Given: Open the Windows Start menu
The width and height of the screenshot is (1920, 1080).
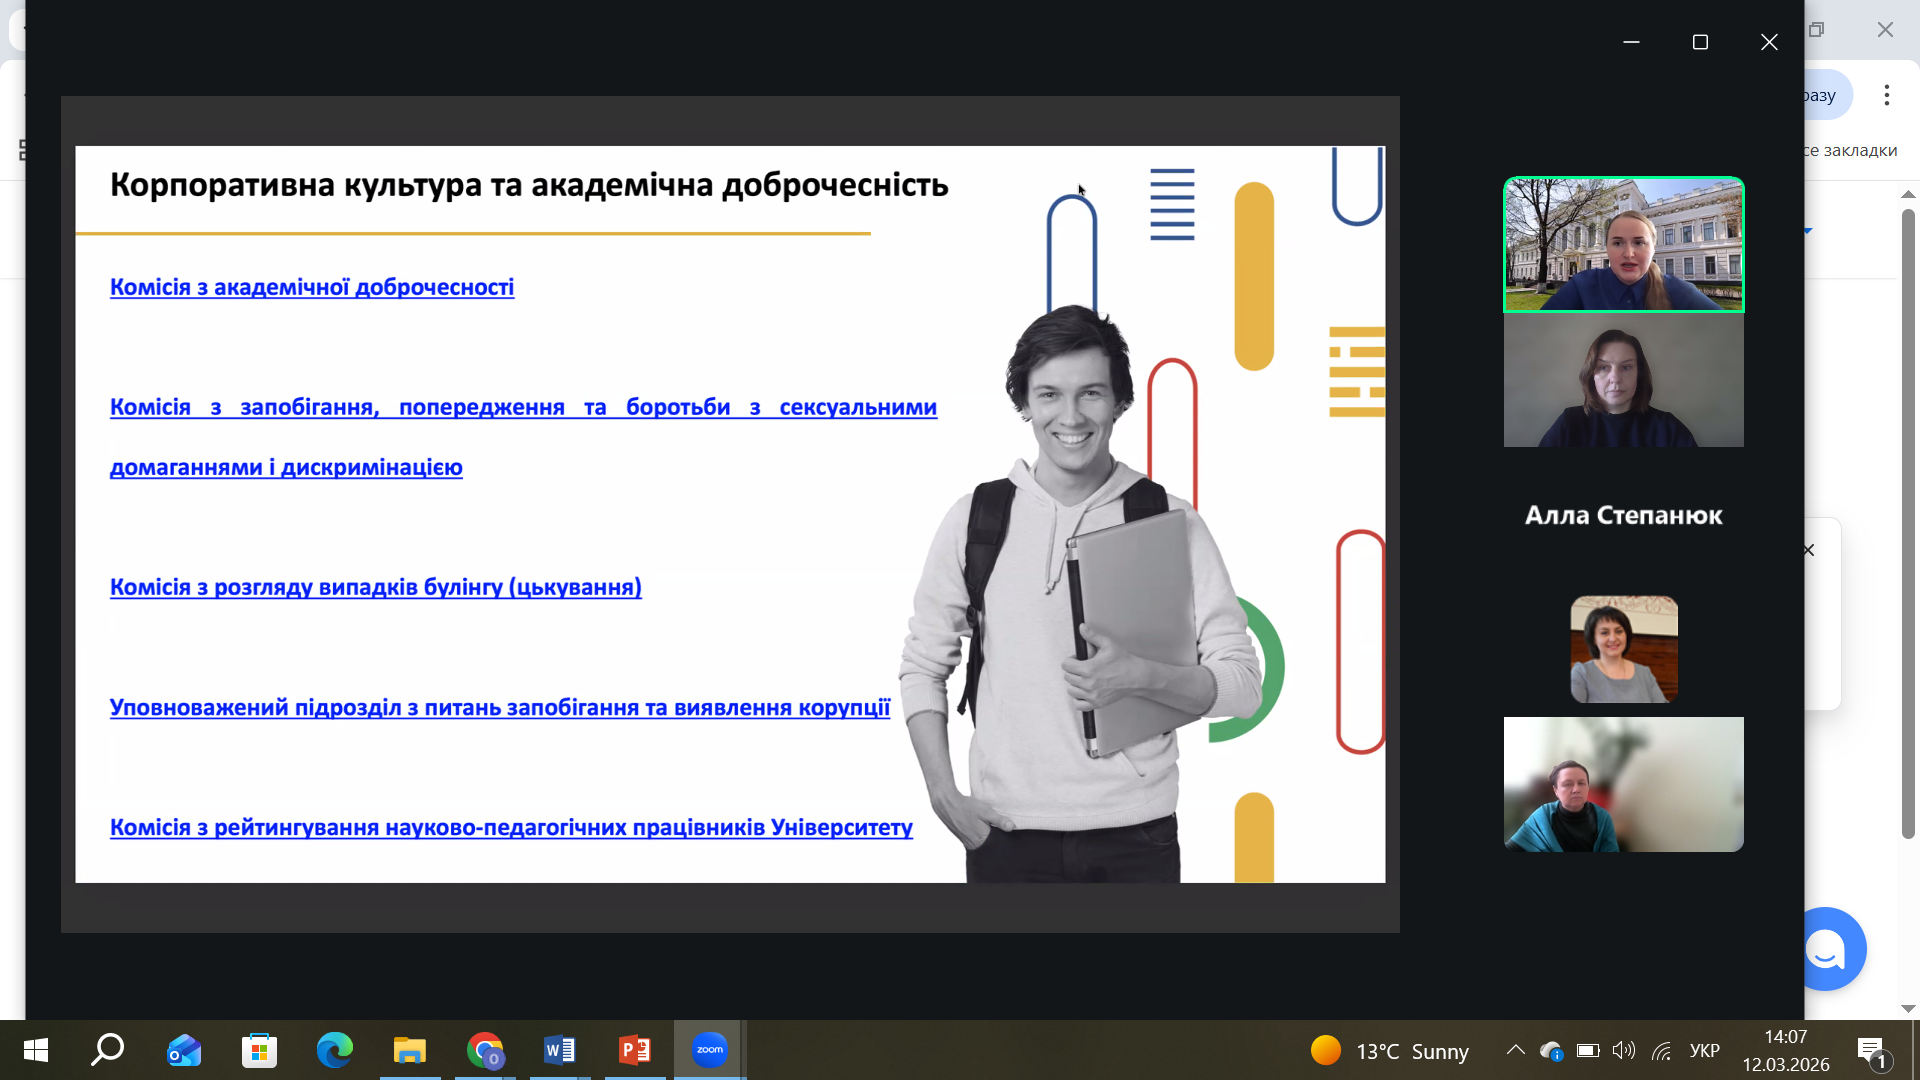Looking at the screenshot, I should (x=35, y=1050).
